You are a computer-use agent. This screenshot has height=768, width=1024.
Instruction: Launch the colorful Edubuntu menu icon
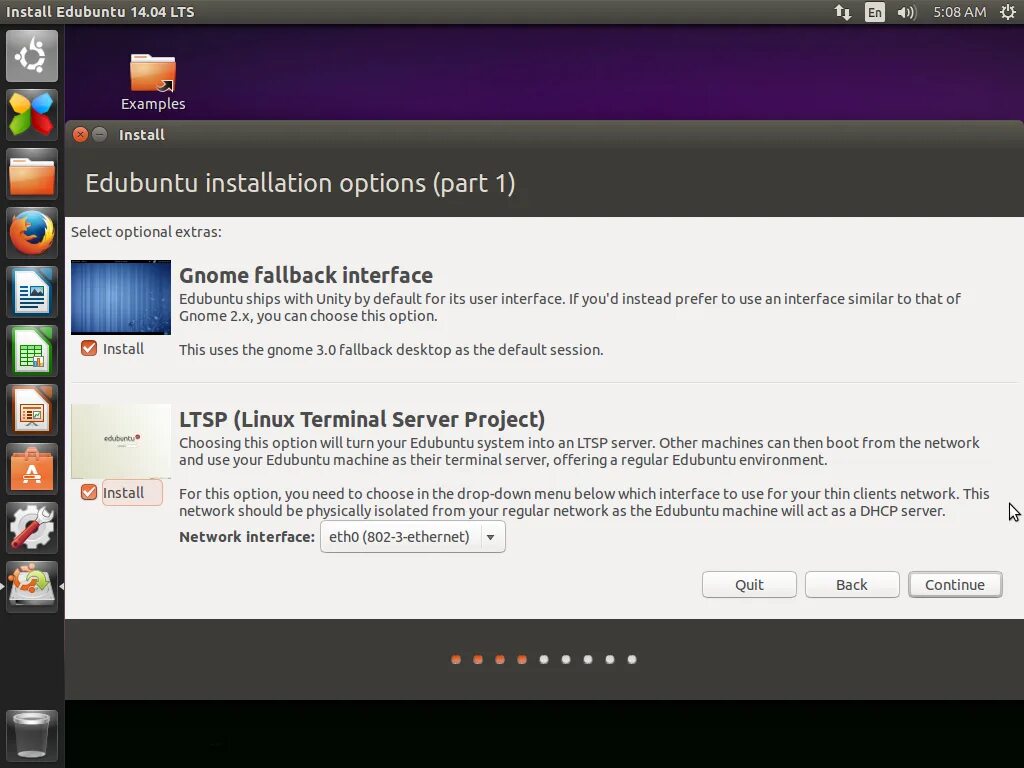[x=32, y=114]
